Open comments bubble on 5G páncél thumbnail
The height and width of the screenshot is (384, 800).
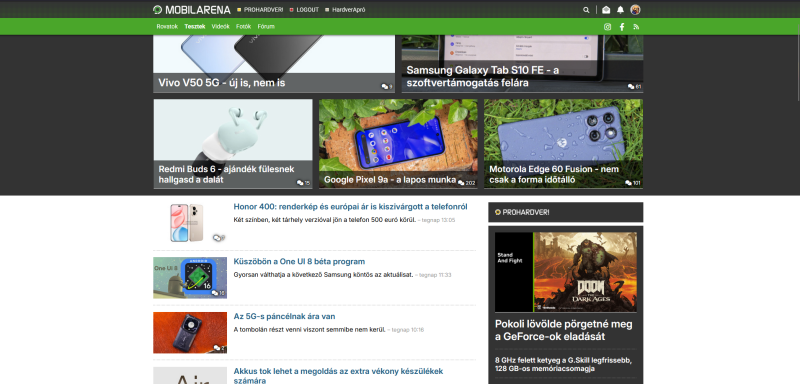tap(219, 348)
